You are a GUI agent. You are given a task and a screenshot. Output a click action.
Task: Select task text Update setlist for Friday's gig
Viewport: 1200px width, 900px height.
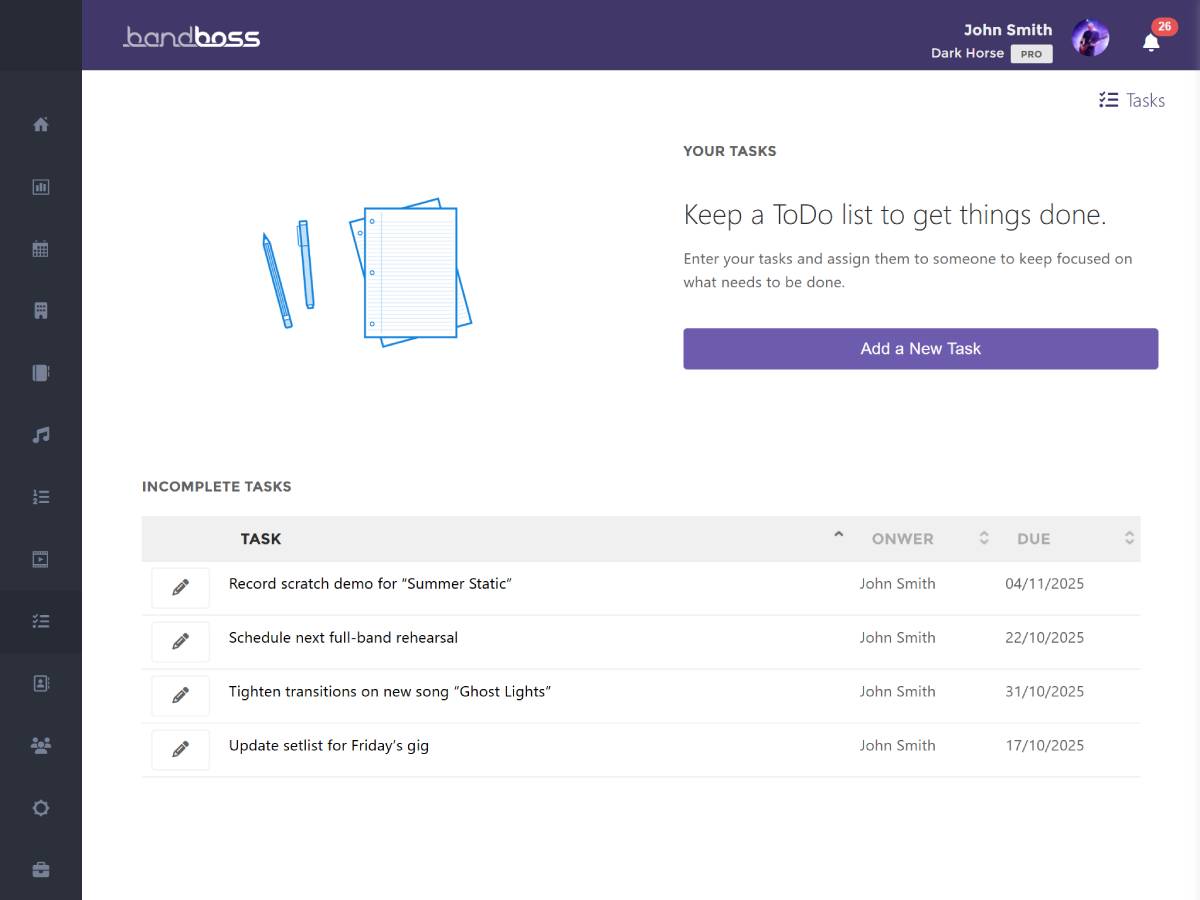coord(329,746)
